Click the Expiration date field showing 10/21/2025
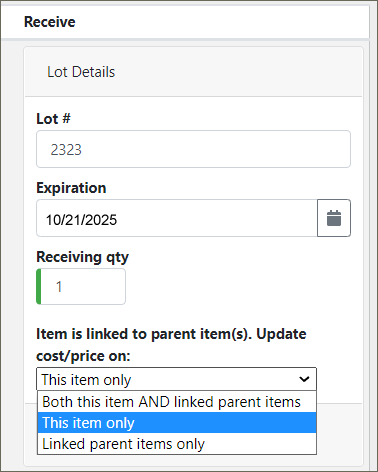 tap(177, 218)
